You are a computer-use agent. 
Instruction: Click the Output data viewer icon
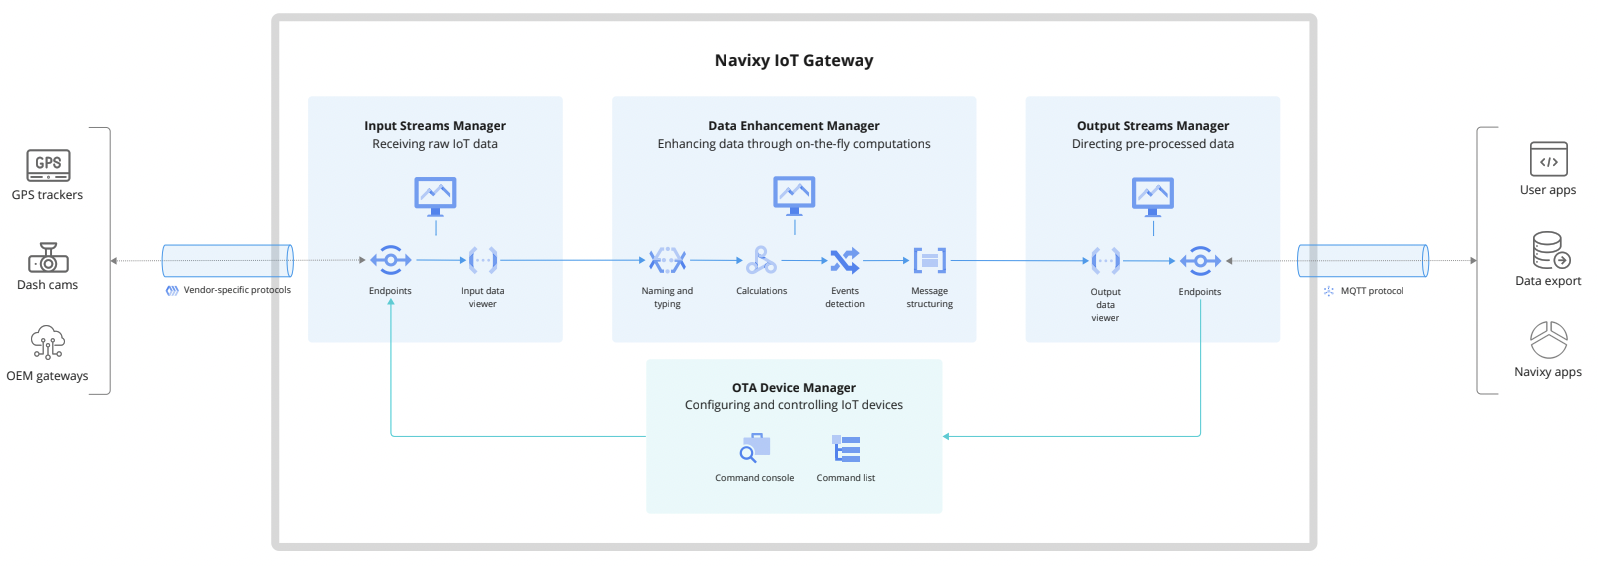tap(1106, 261)
